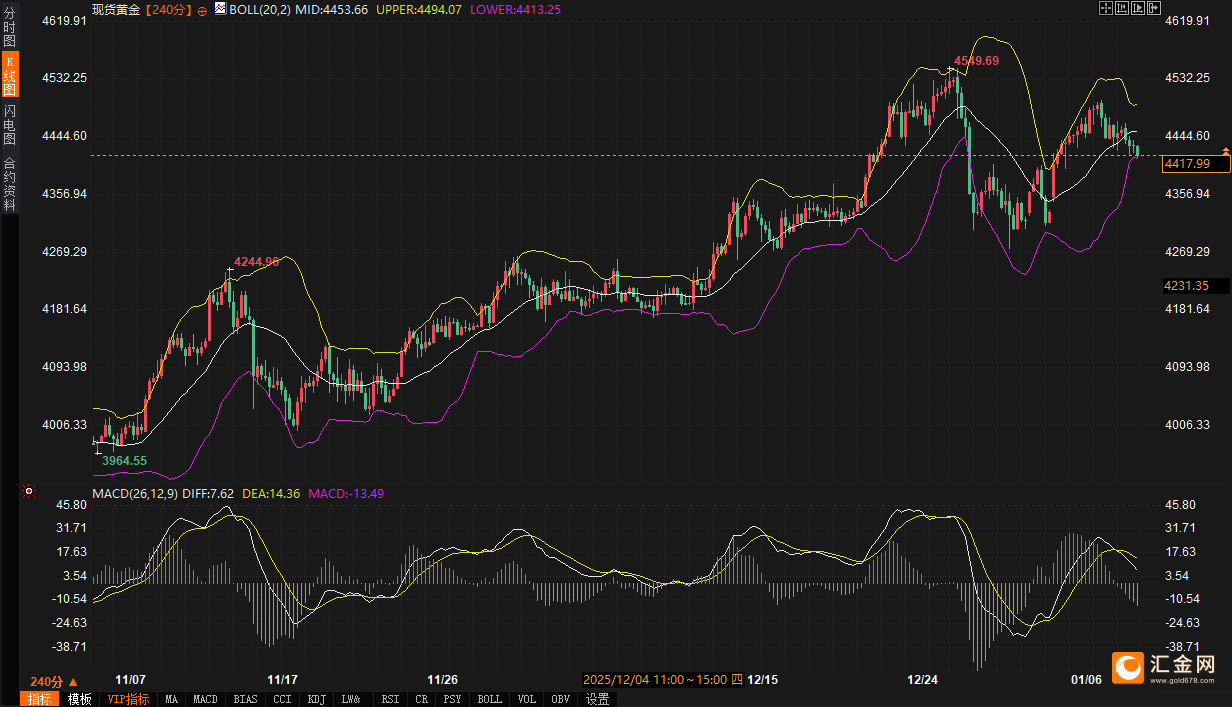
Task: Select the 模板 tab at bottom
Action: tap(79, 699)
